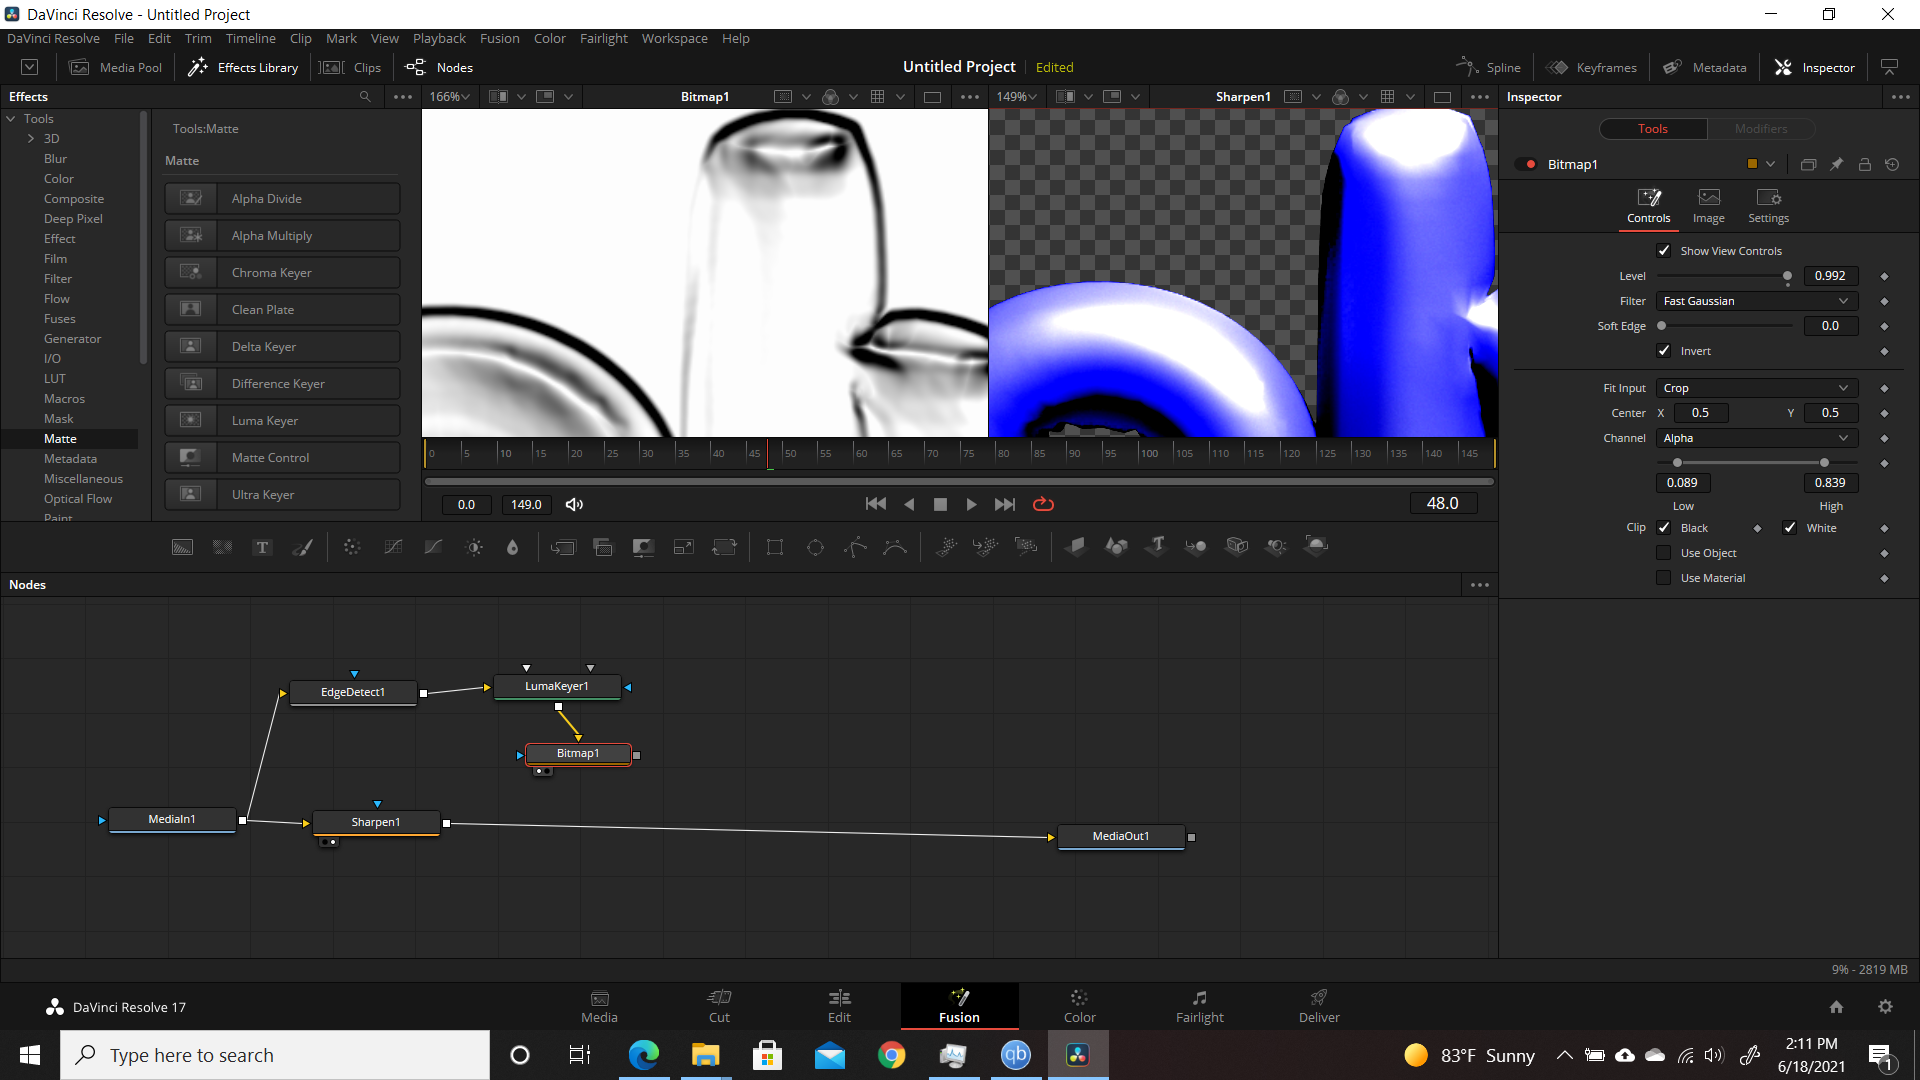Collapse the Tools tree in Effects
Image resolution: width=1920 pixels, height=1080 pixels.
click(x=11, y=119)
